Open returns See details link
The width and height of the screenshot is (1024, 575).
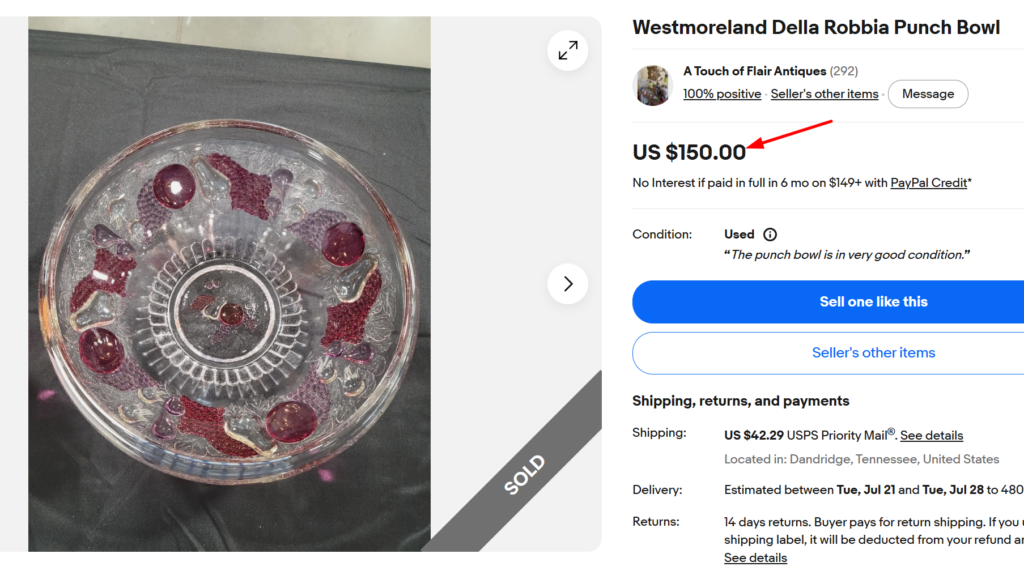coord(755,558)
